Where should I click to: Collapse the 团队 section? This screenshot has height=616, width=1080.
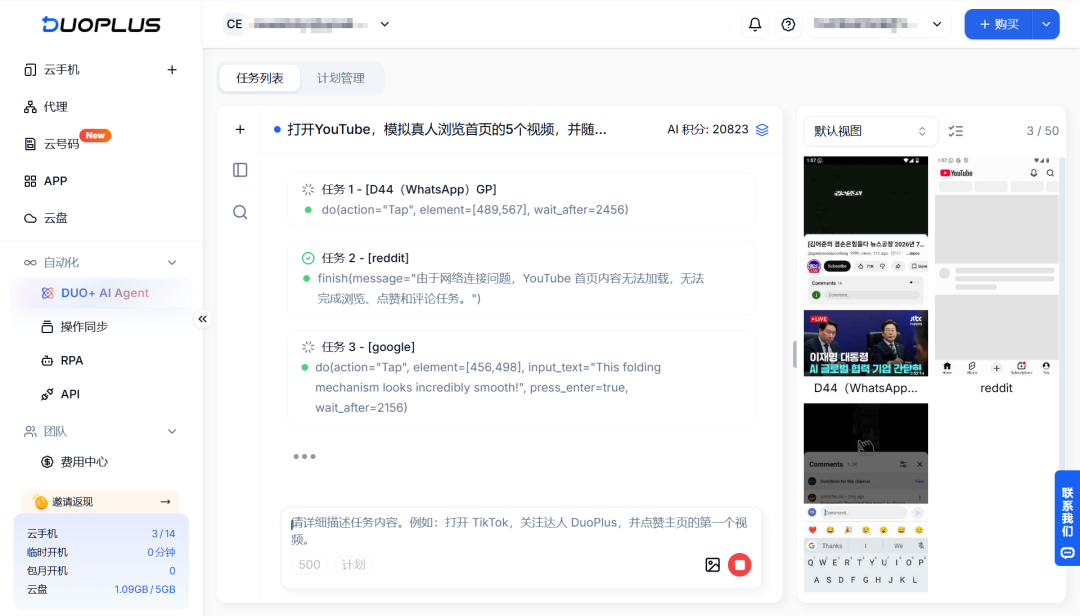[172, 431]
